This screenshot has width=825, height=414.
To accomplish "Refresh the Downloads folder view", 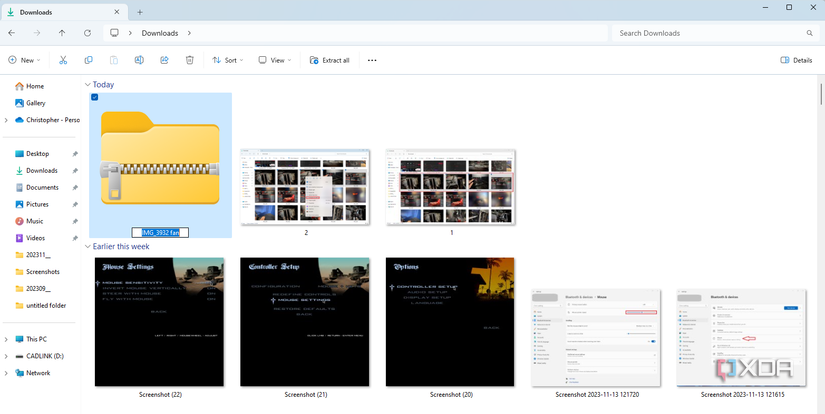I will (87, 33).
